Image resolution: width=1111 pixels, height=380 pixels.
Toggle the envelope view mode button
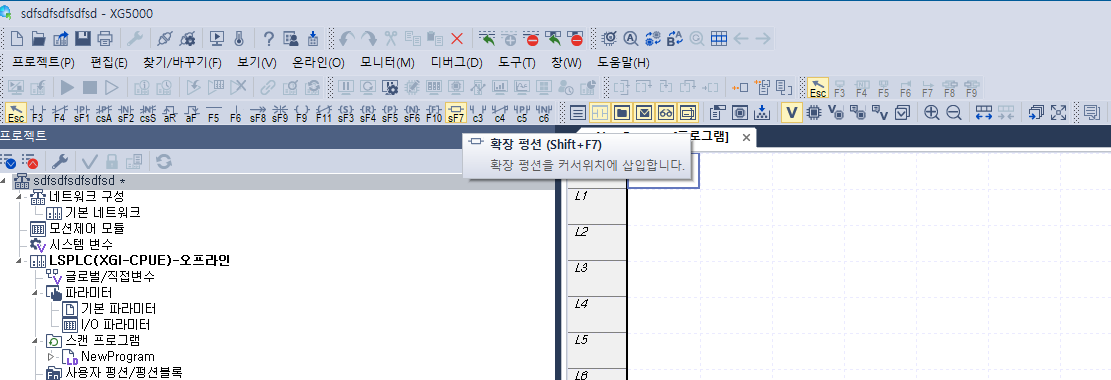click(x=644, y=112)
